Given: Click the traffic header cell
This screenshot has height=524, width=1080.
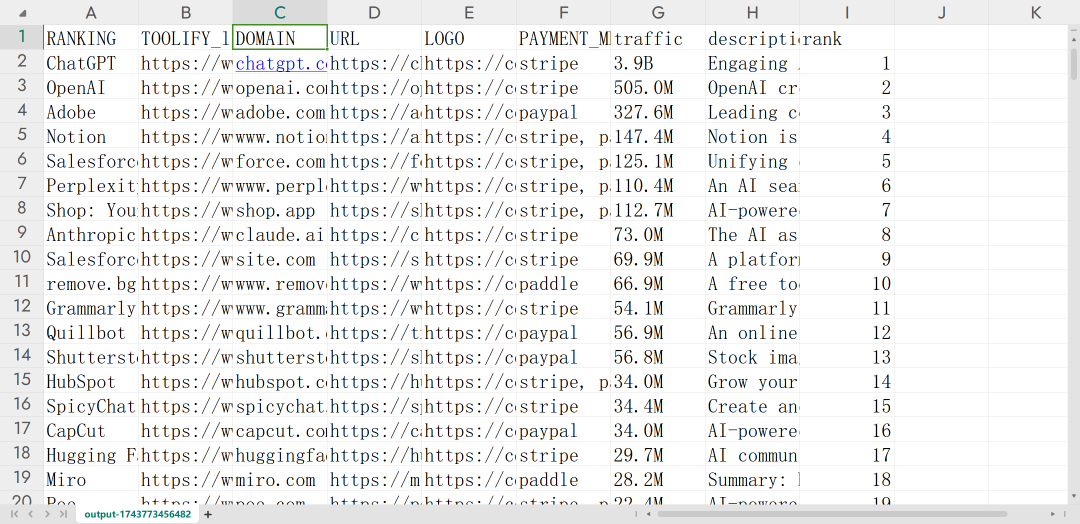Looking at the screenshot, I should (658, 39).
